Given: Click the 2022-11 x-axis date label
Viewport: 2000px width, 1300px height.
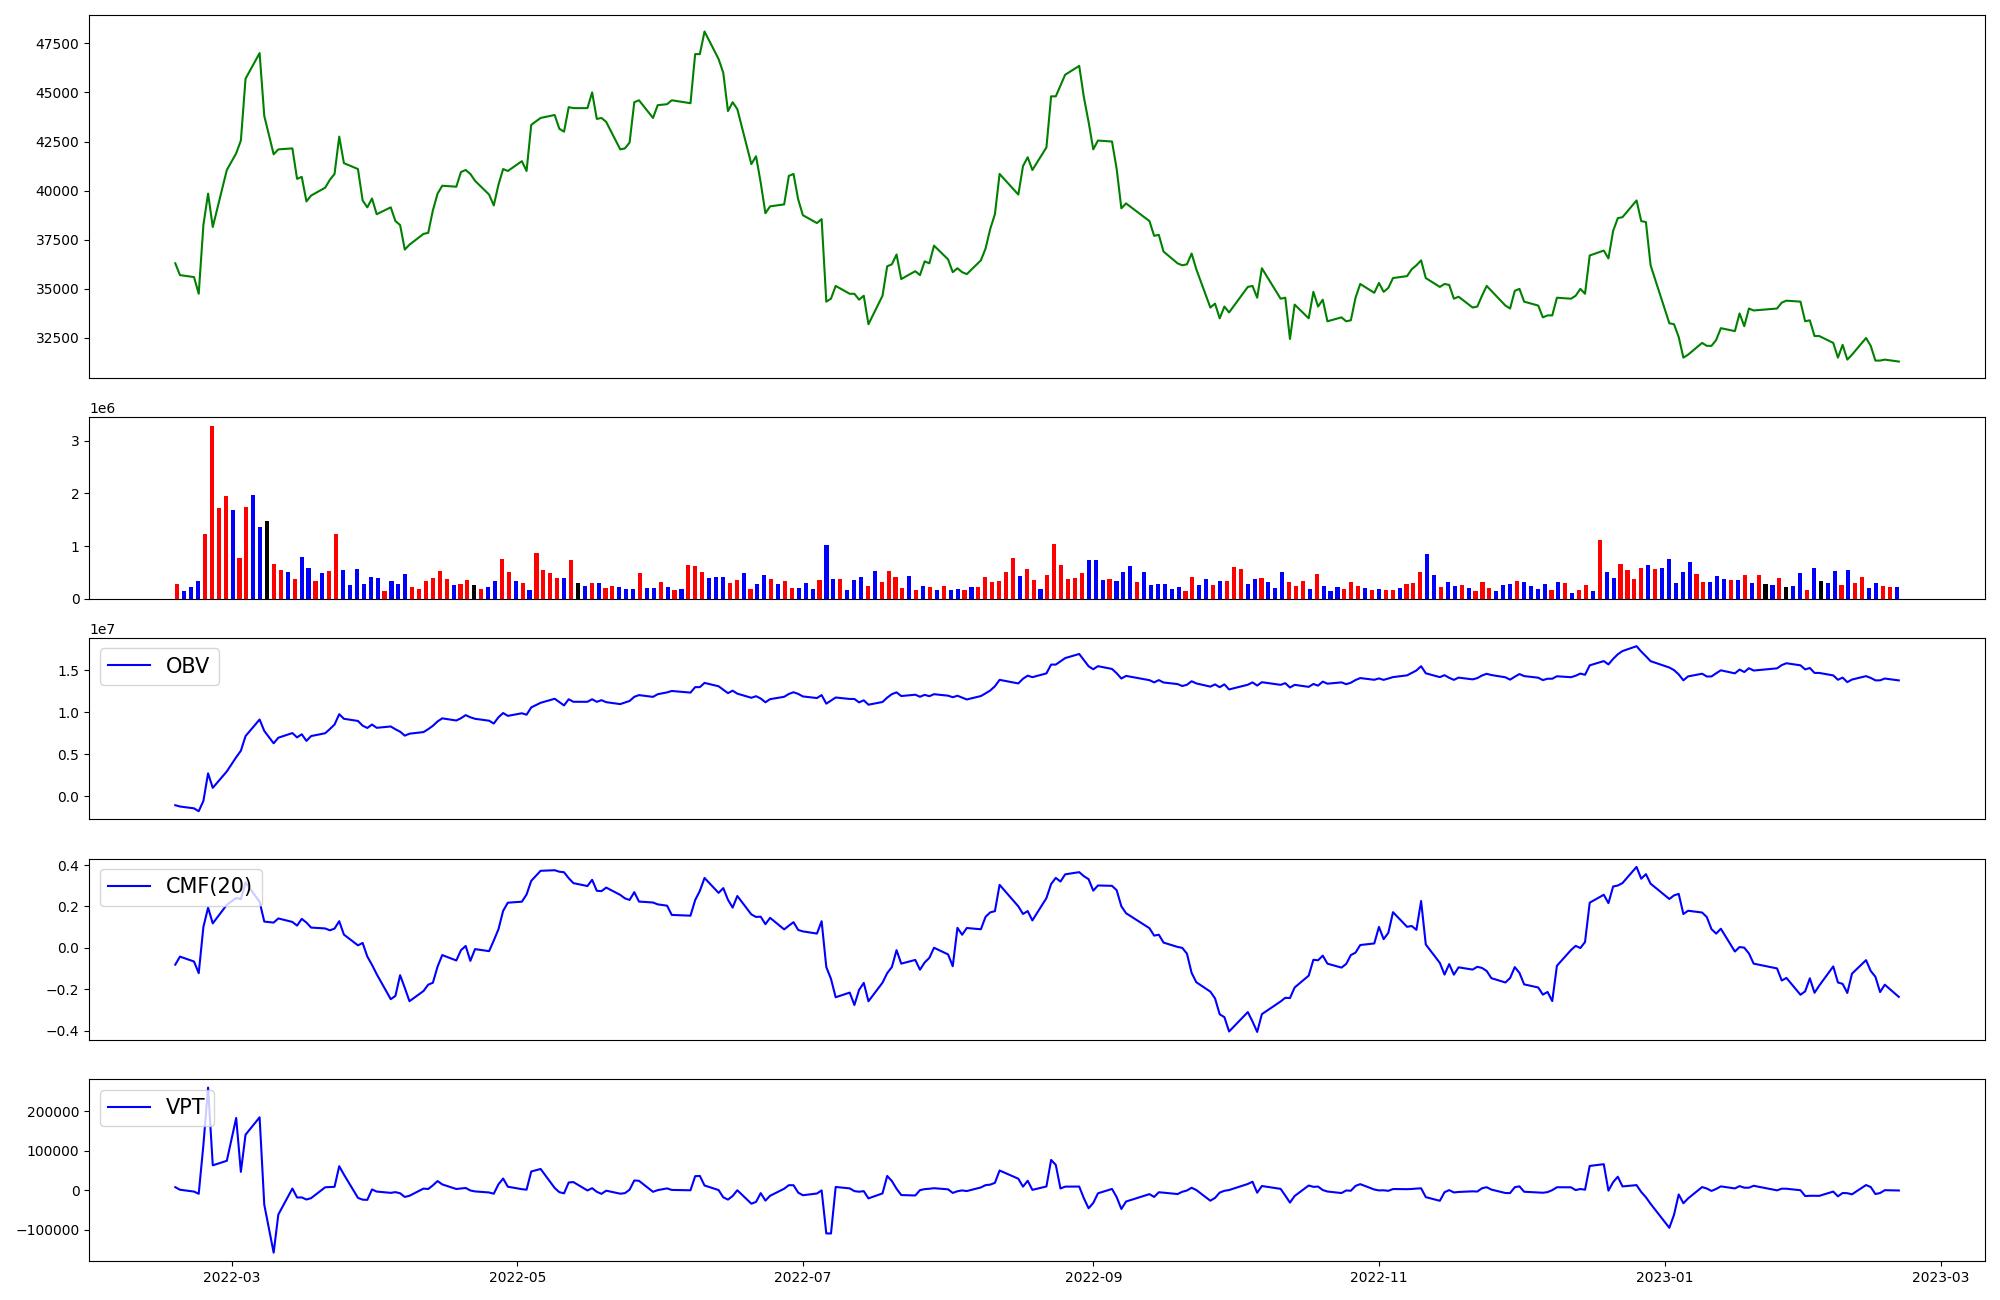Looking at the screenshot, I should coord(1379,1277).
